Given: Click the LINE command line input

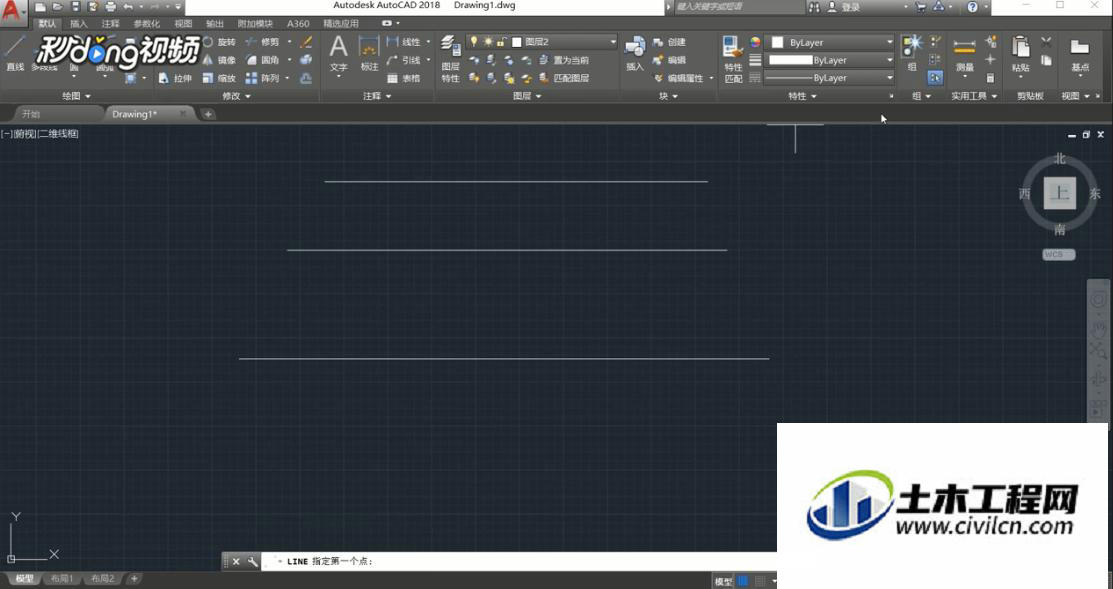Looking at the screenshot, I should [518, 561].
